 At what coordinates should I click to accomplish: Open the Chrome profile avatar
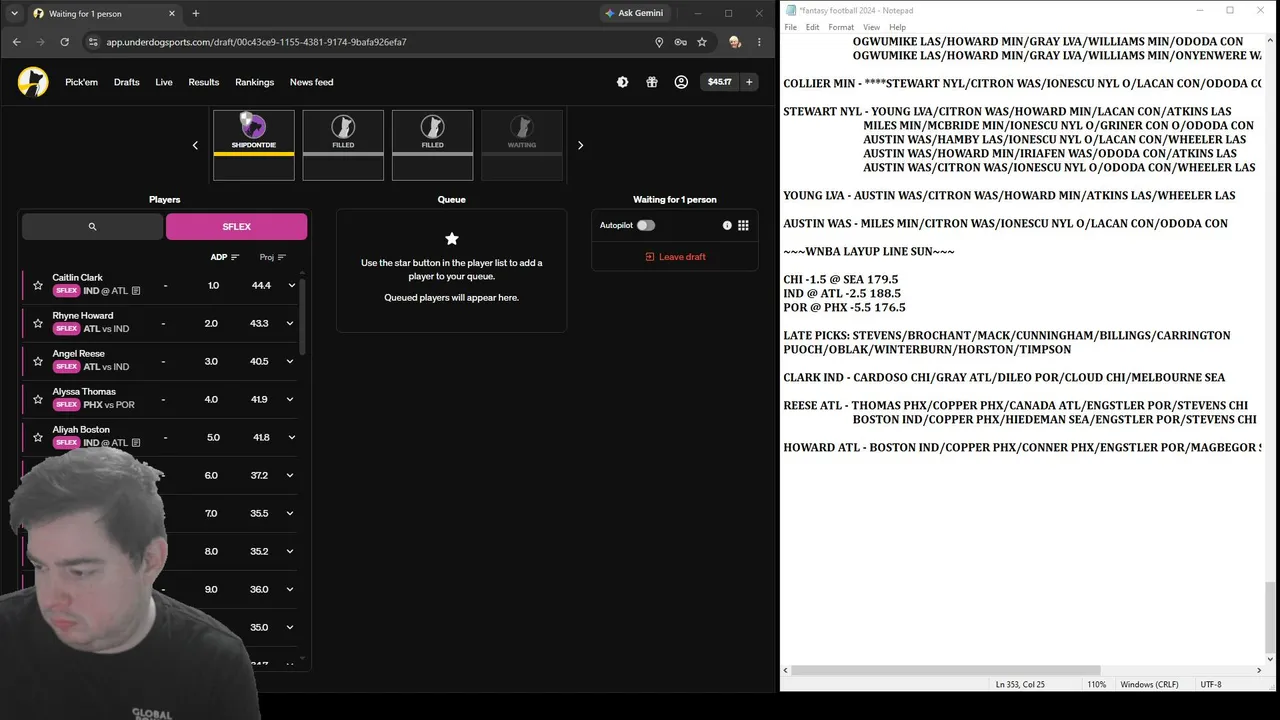click(x=735, y=42)
